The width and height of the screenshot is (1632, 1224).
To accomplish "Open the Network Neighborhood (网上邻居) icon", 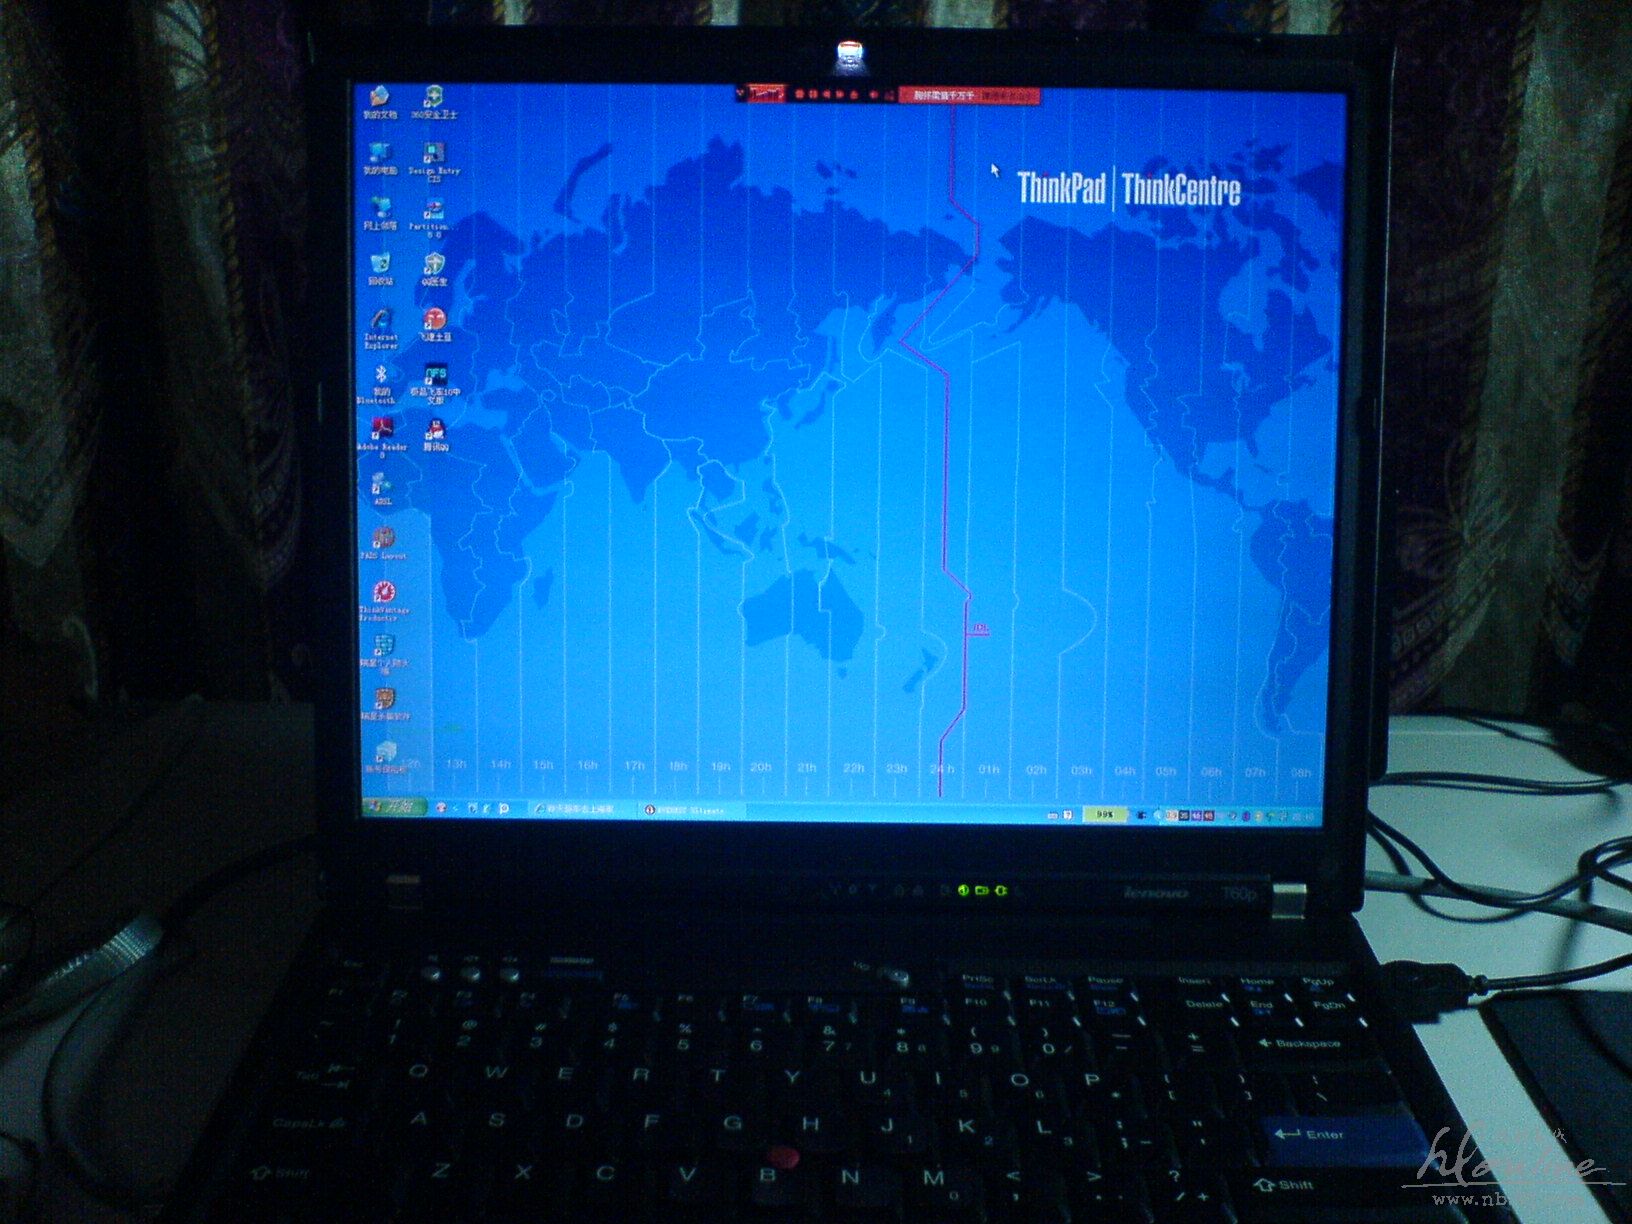I will 380,213.
